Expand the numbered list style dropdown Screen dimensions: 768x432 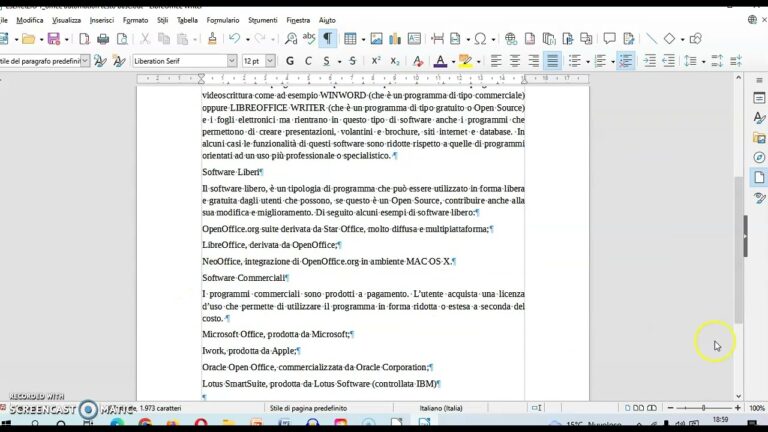point(613,62)
